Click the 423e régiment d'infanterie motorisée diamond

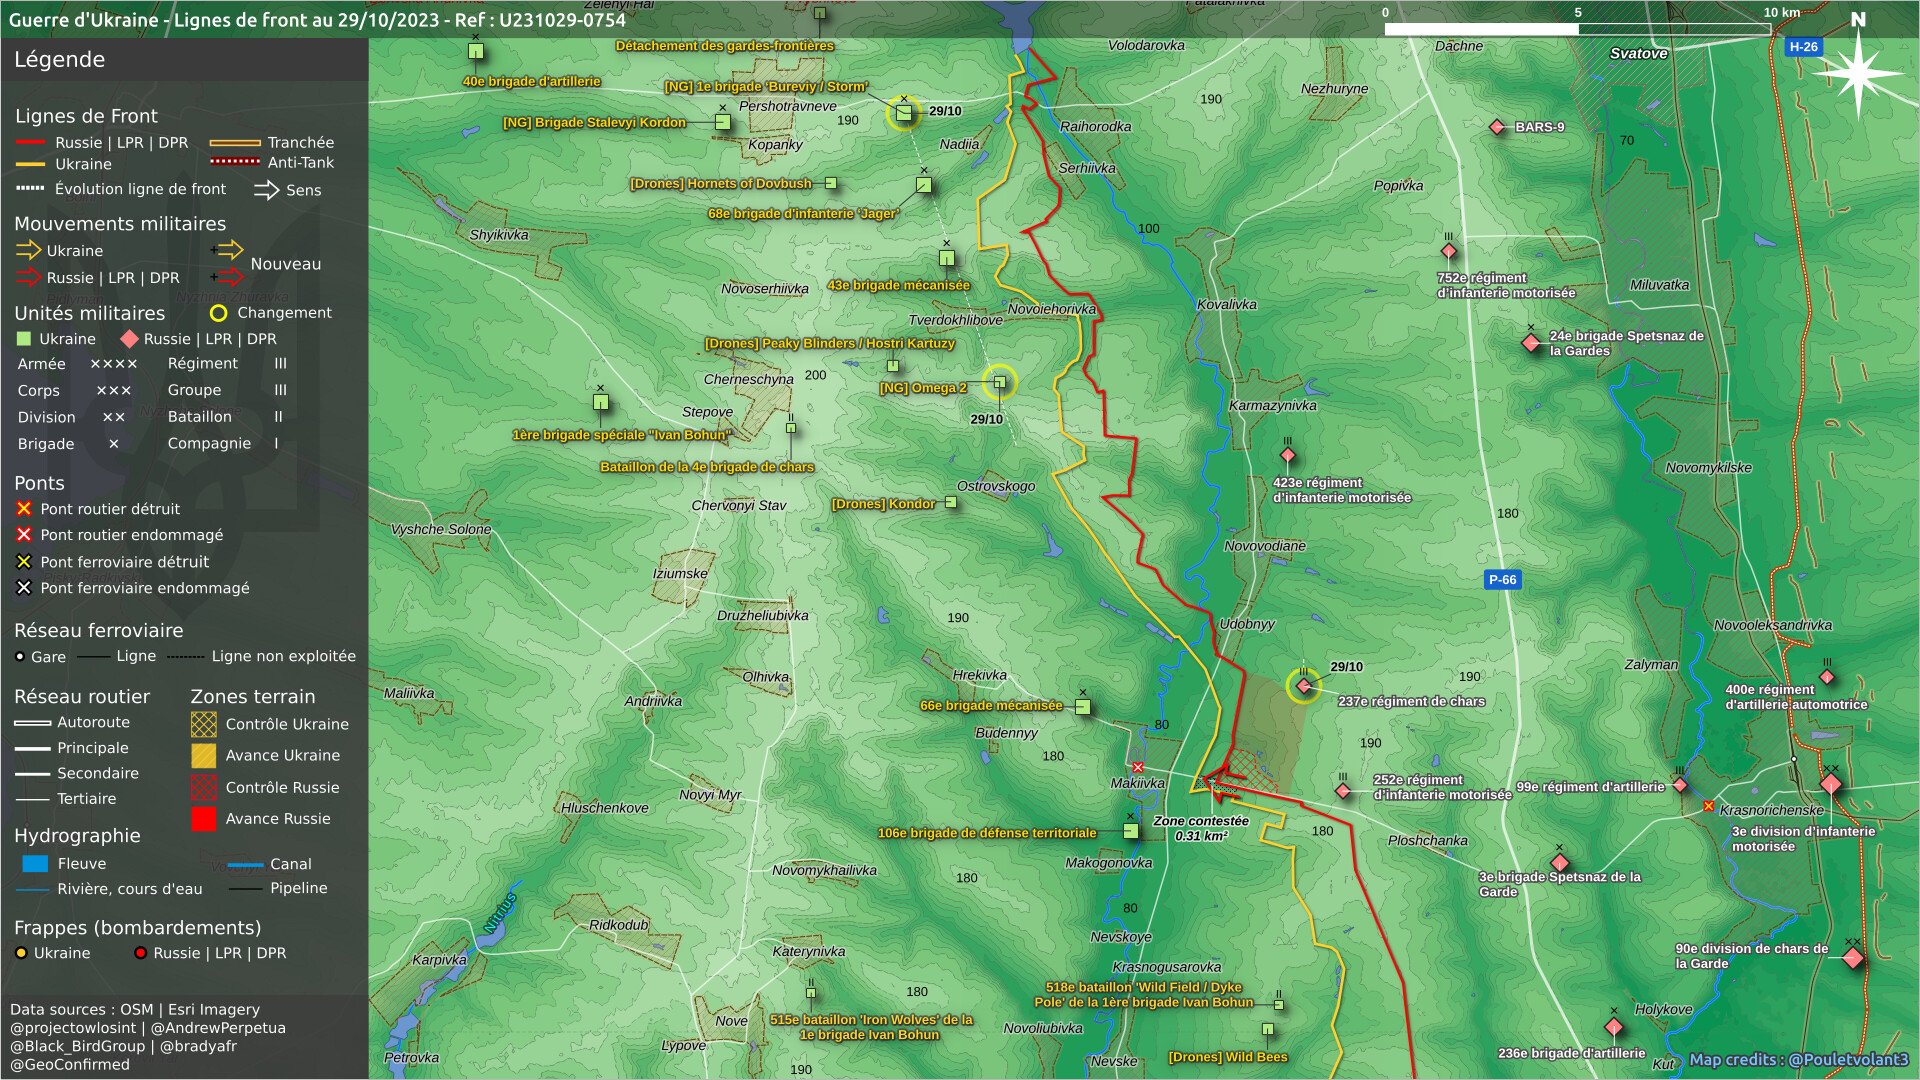(1288, 456)
